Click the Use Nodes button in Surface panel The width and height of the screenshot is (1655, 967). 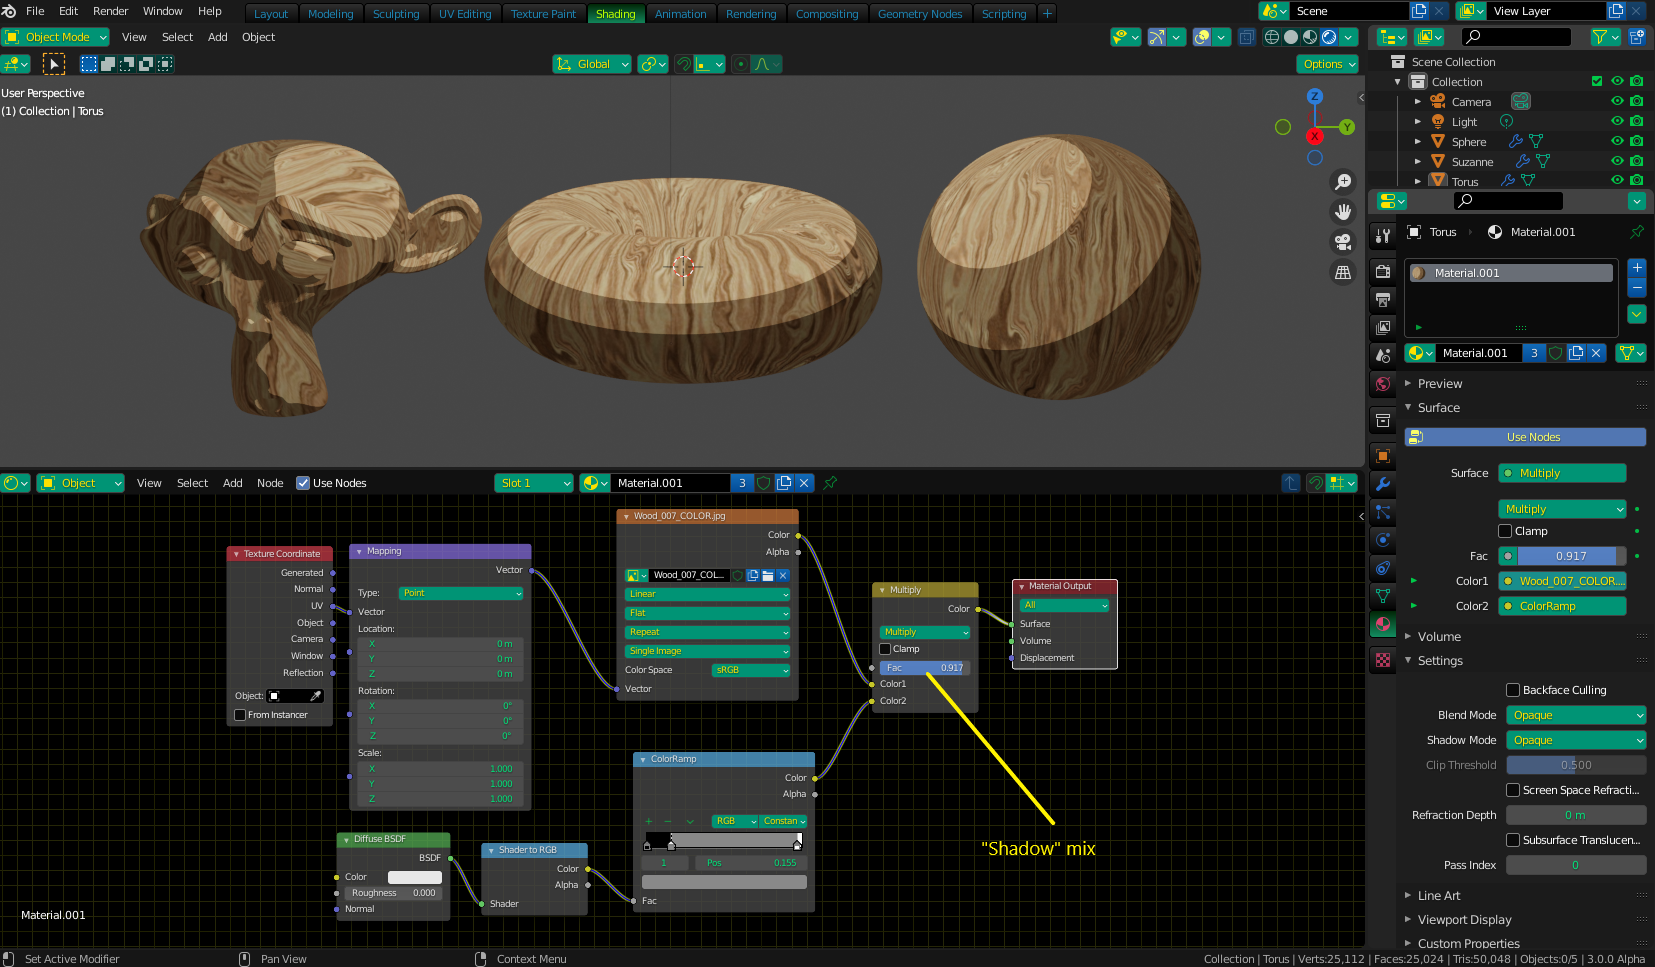[x=1525, y=437]
